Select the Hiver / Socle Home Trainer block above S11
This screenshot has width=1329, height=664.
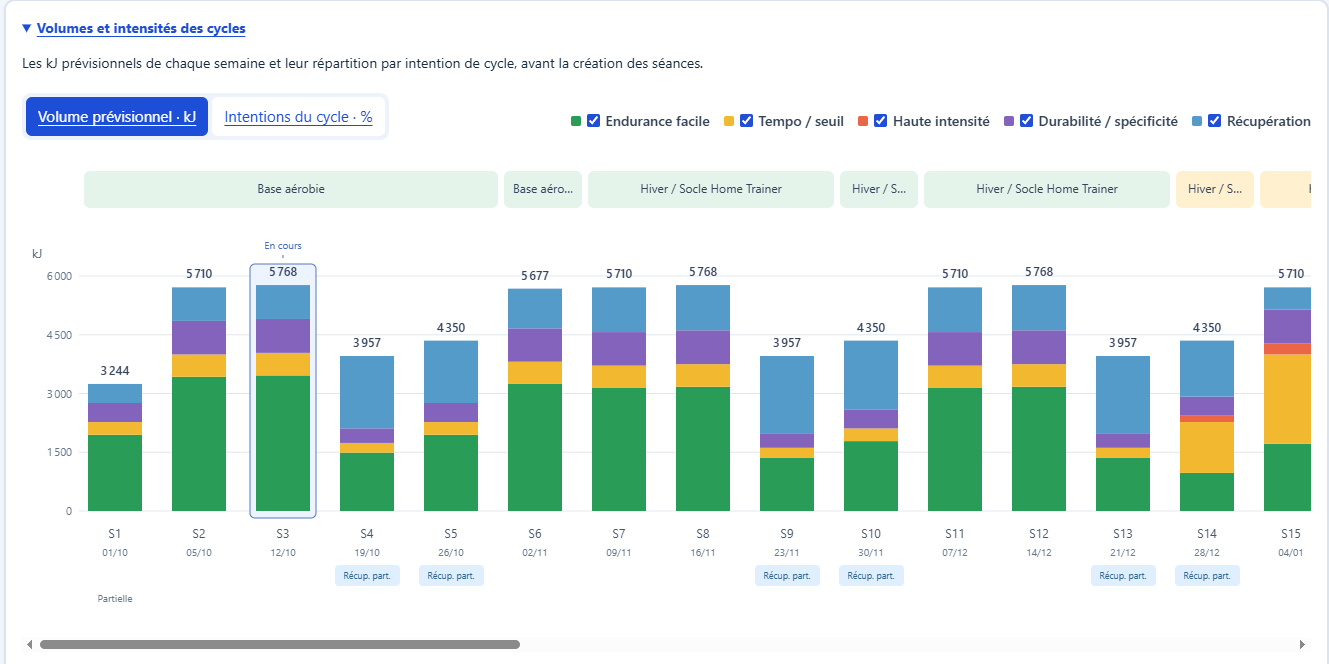[1047, 189]
